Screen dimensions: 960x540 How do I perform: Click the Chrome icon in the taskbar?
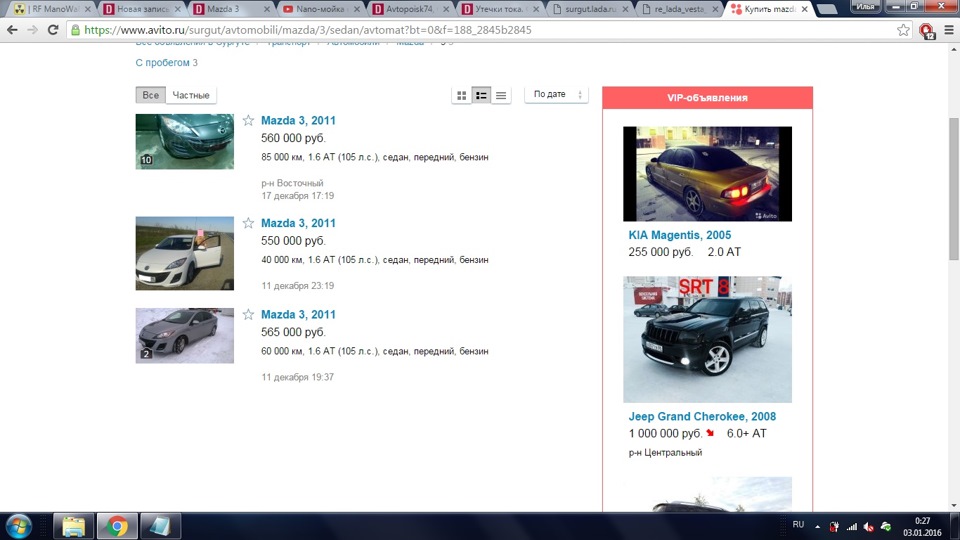(117, 527)
